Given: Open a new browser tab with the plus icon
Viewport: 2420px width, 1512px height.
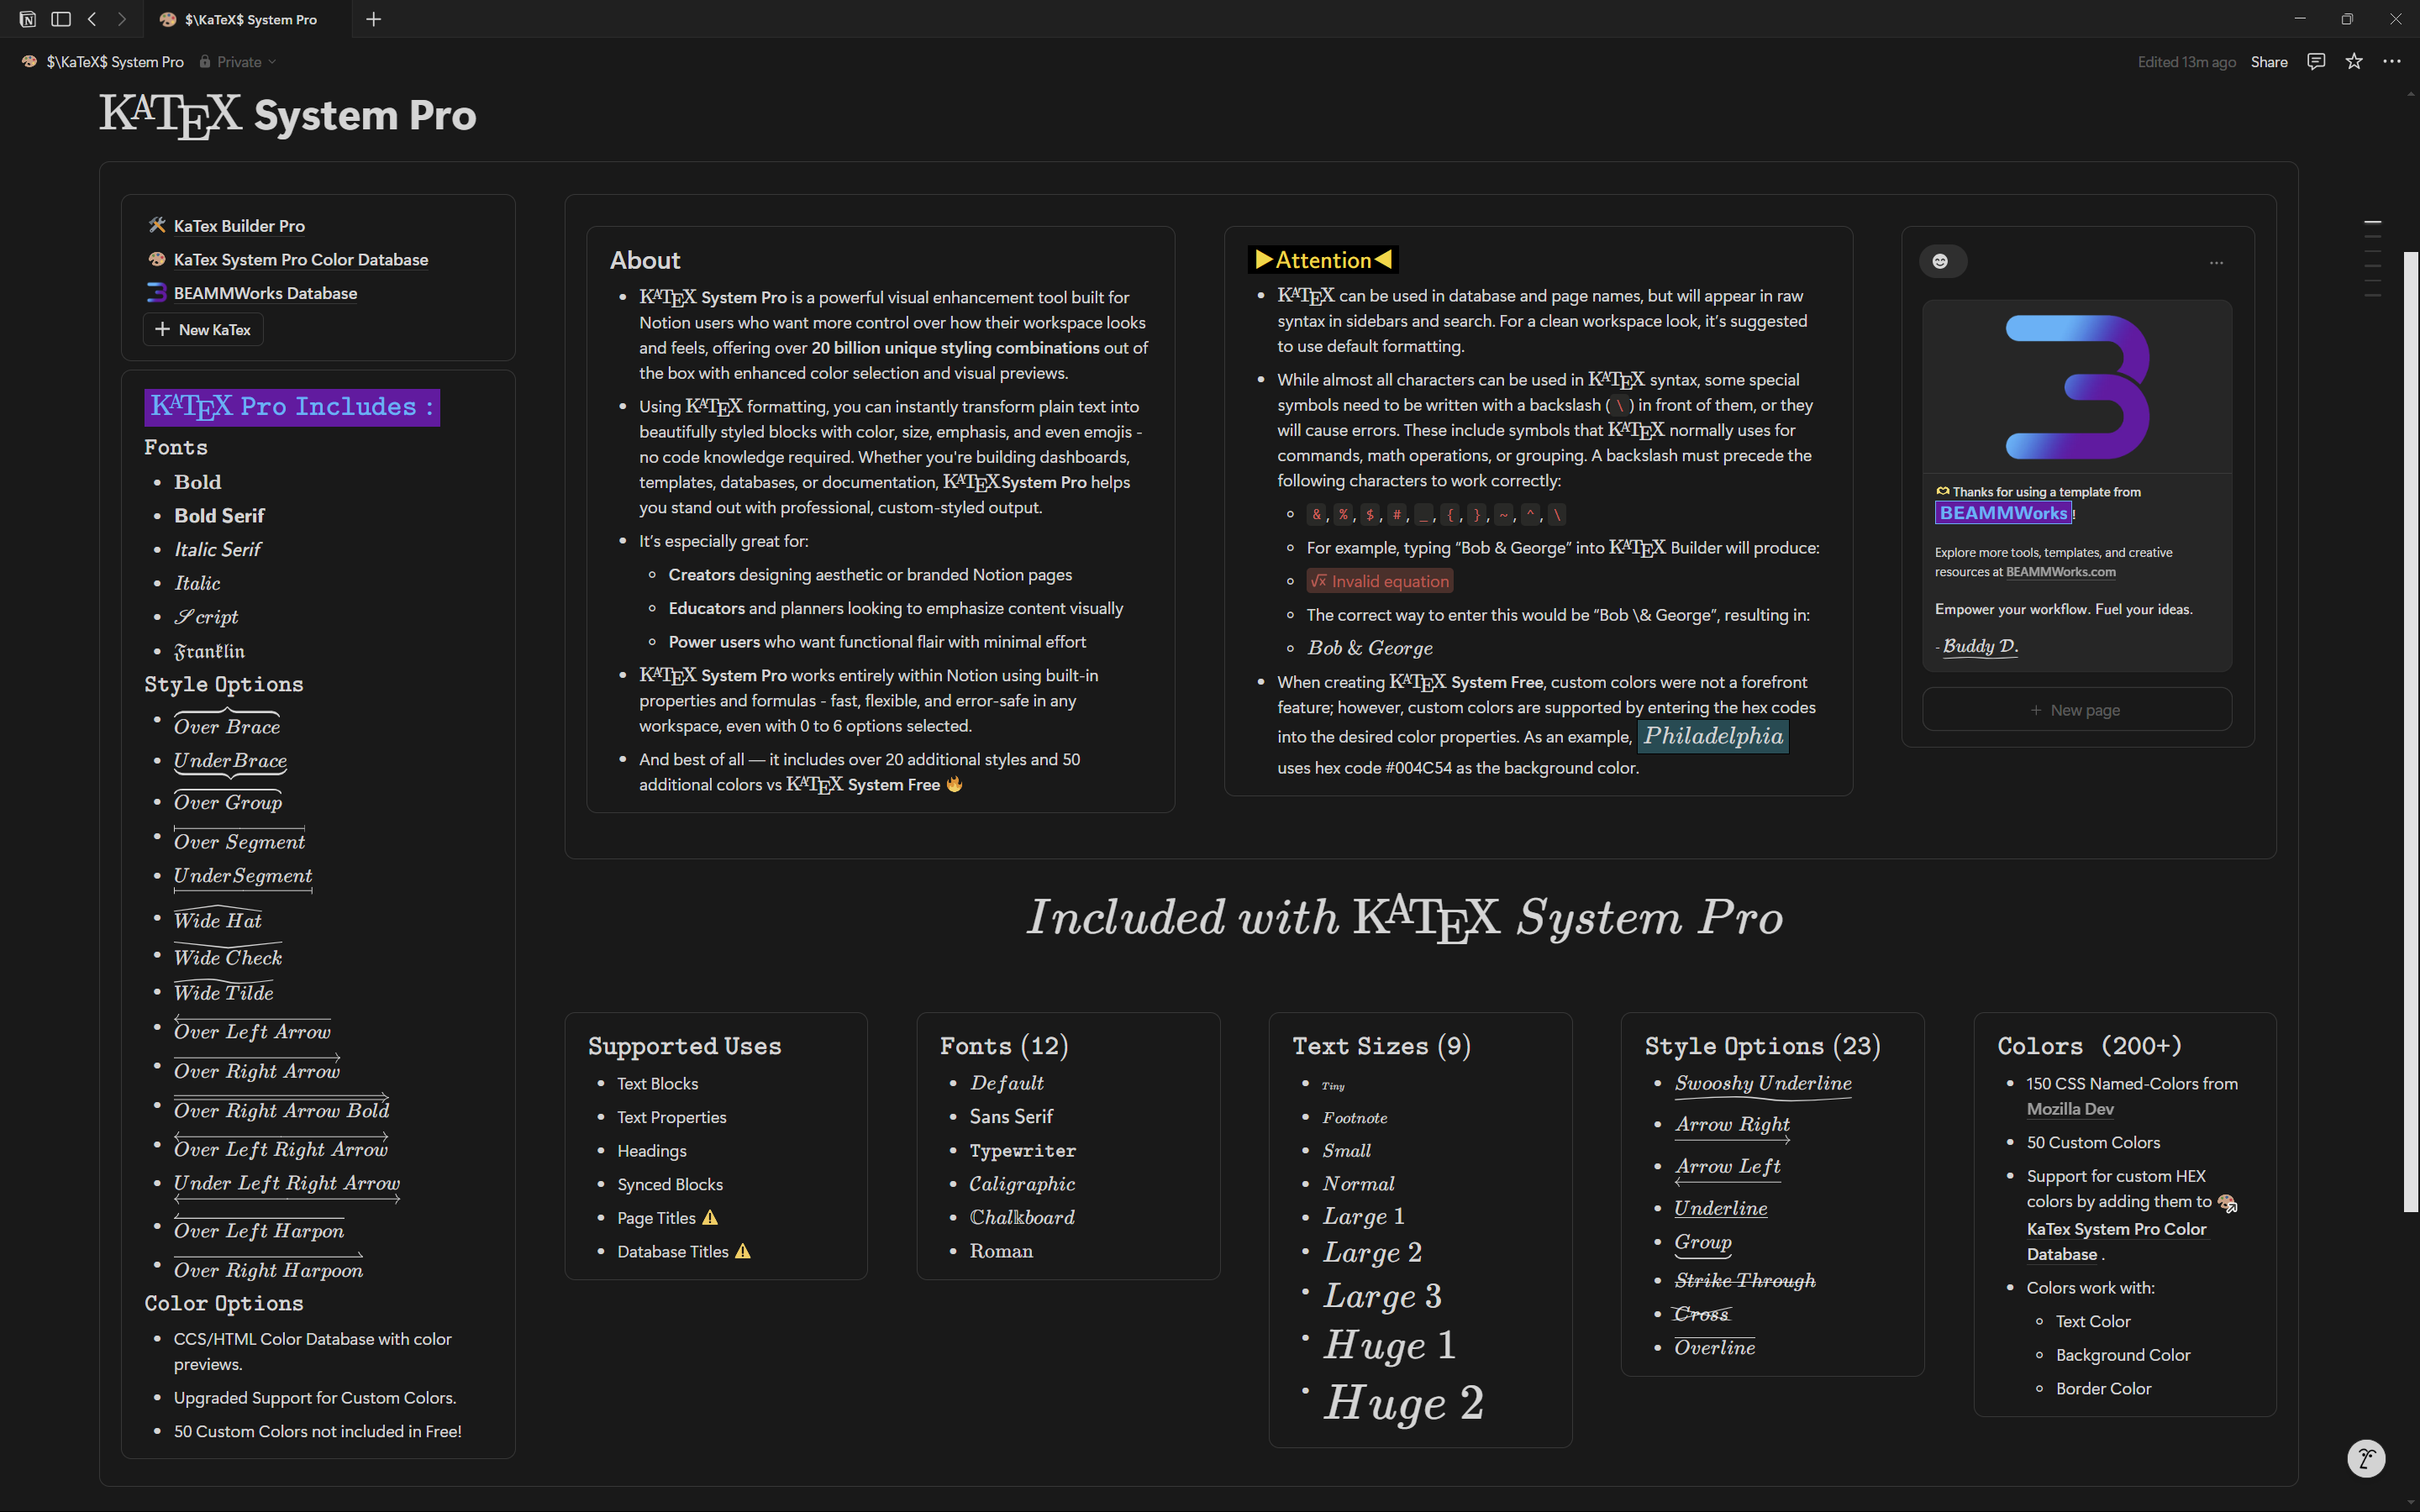Looking at the screenshot, I should coord(373,19).
